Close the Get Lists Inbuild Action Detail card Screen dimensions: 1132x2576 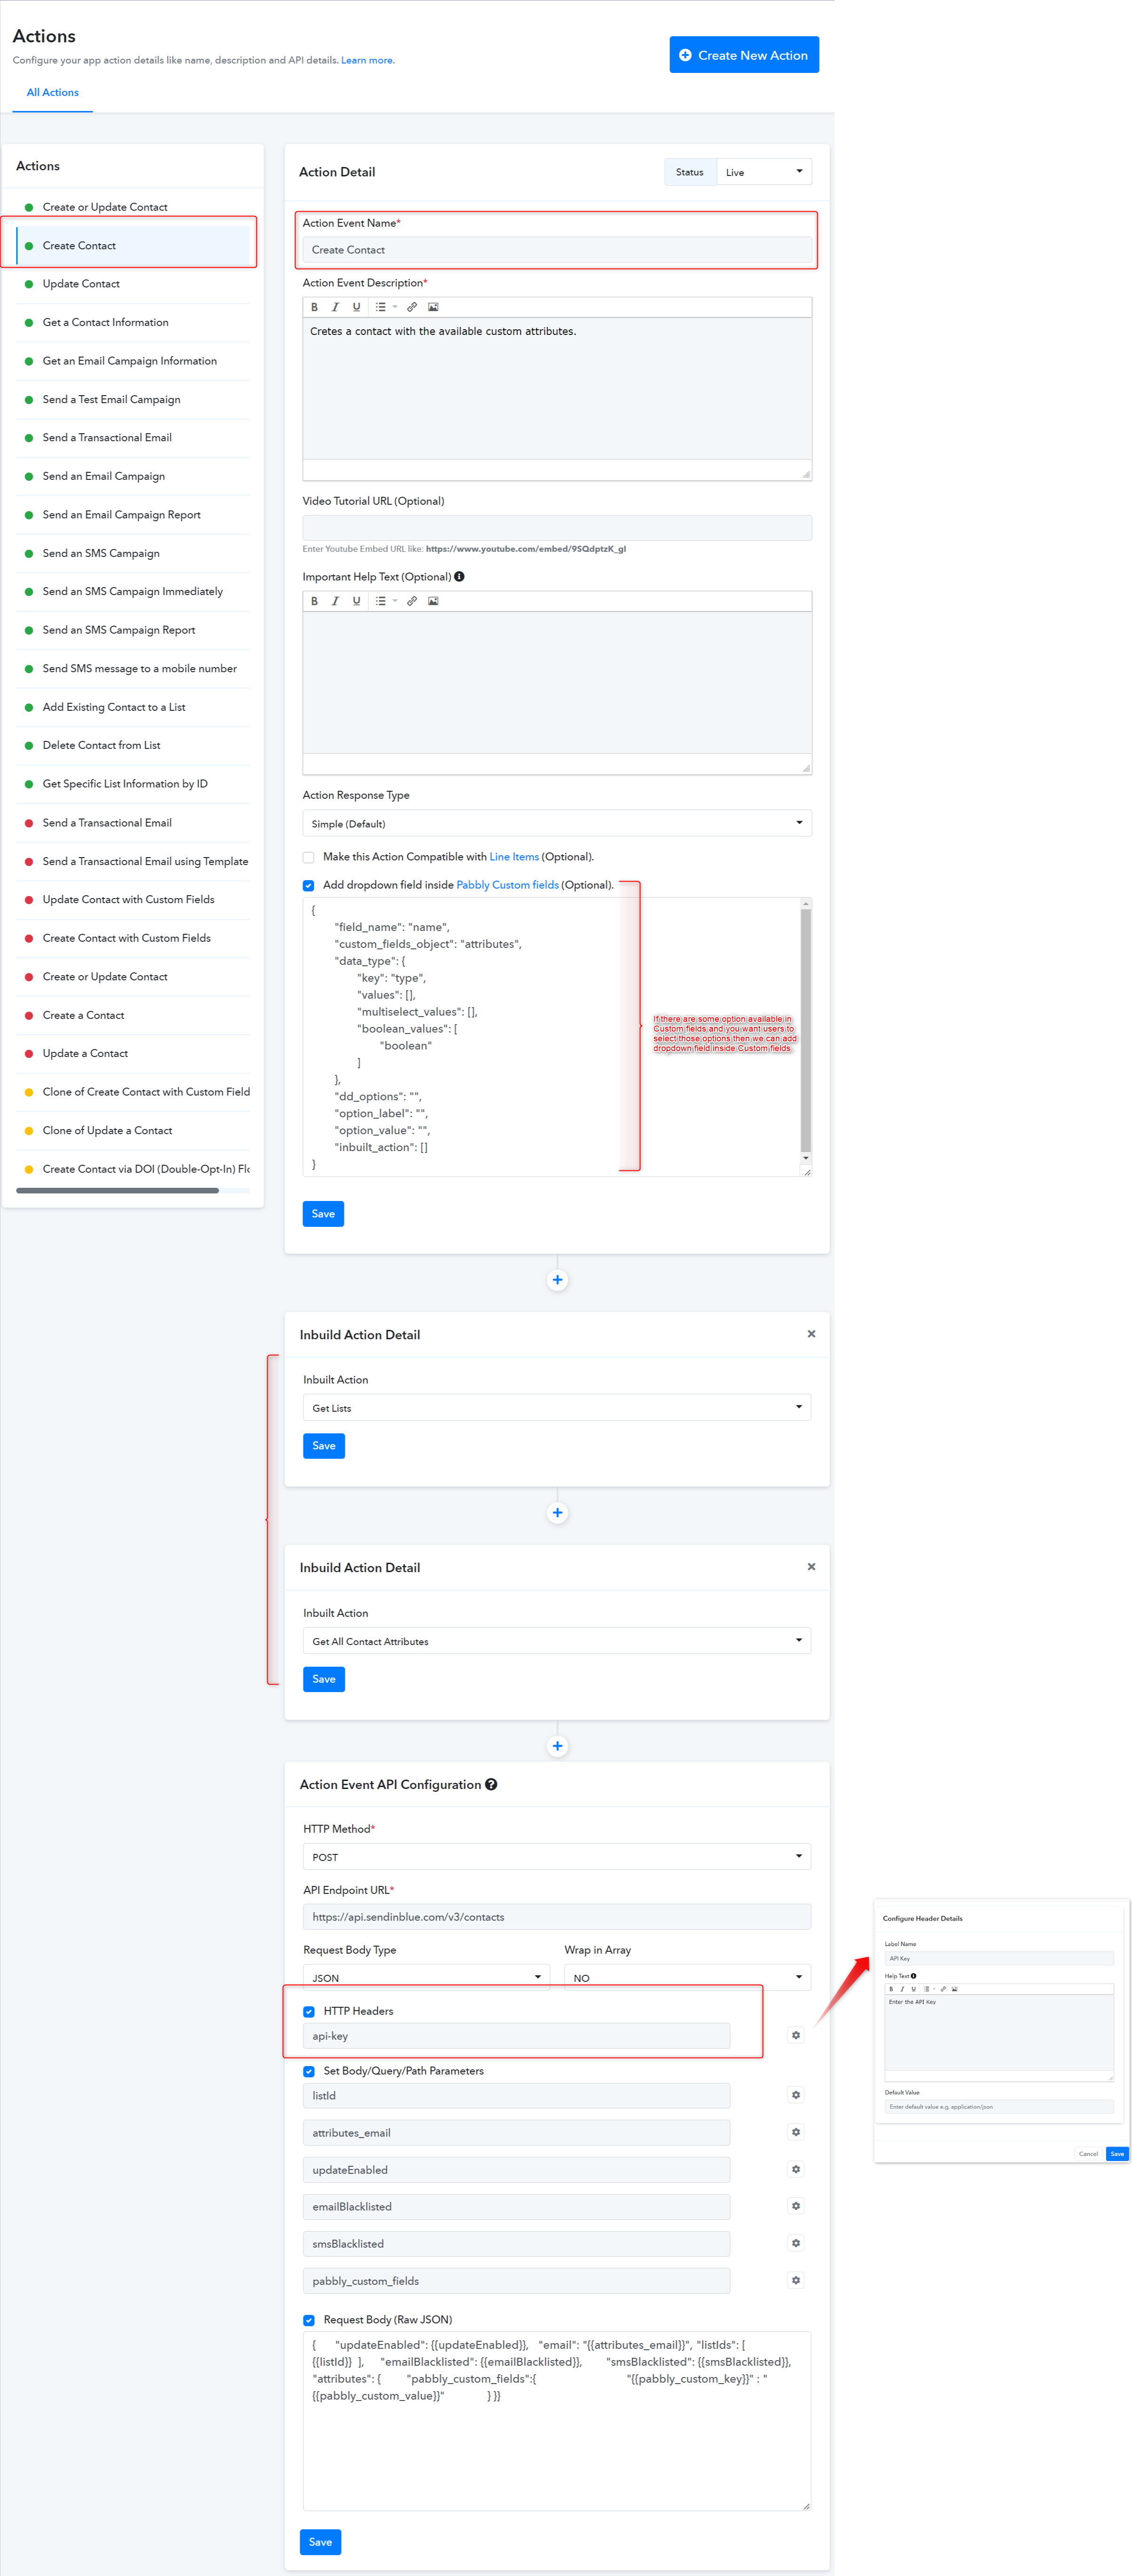[811, 1334]
